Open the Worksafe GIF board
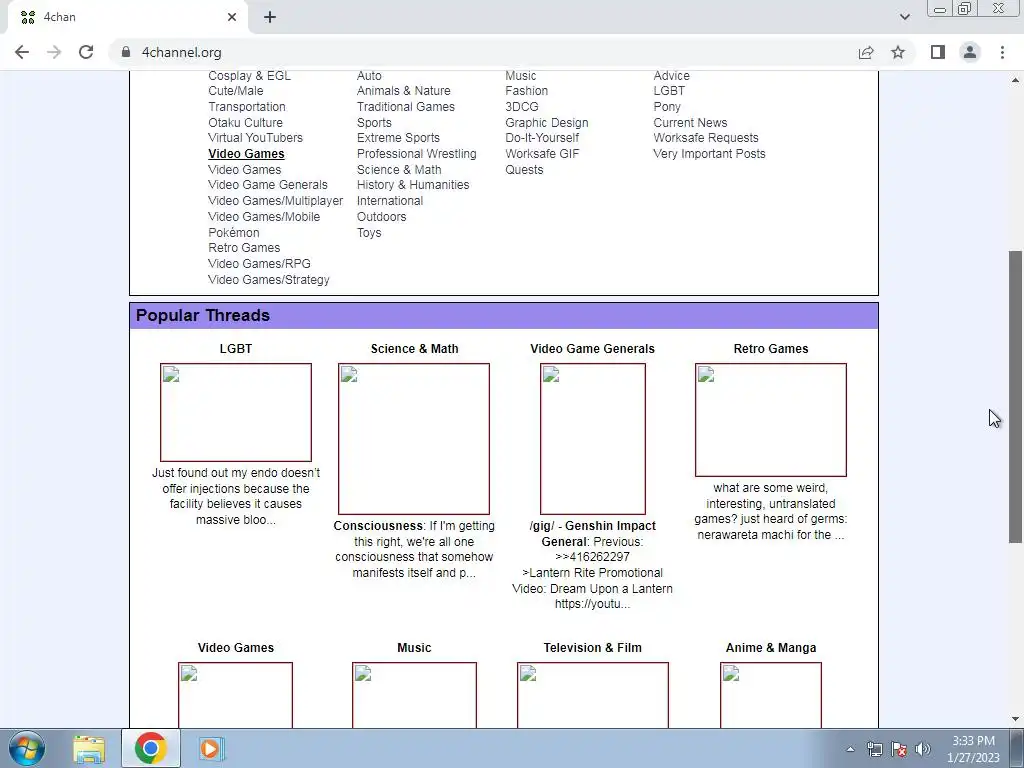 point(542,153)
